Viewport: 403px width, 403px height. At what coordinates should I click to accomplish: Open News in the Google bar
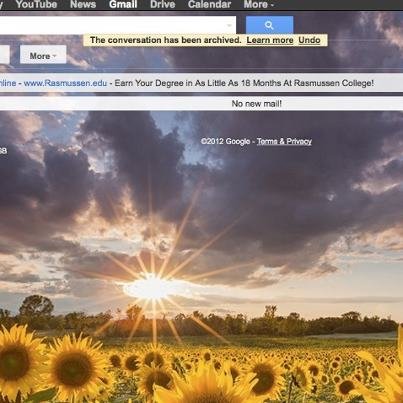[83, 4]
